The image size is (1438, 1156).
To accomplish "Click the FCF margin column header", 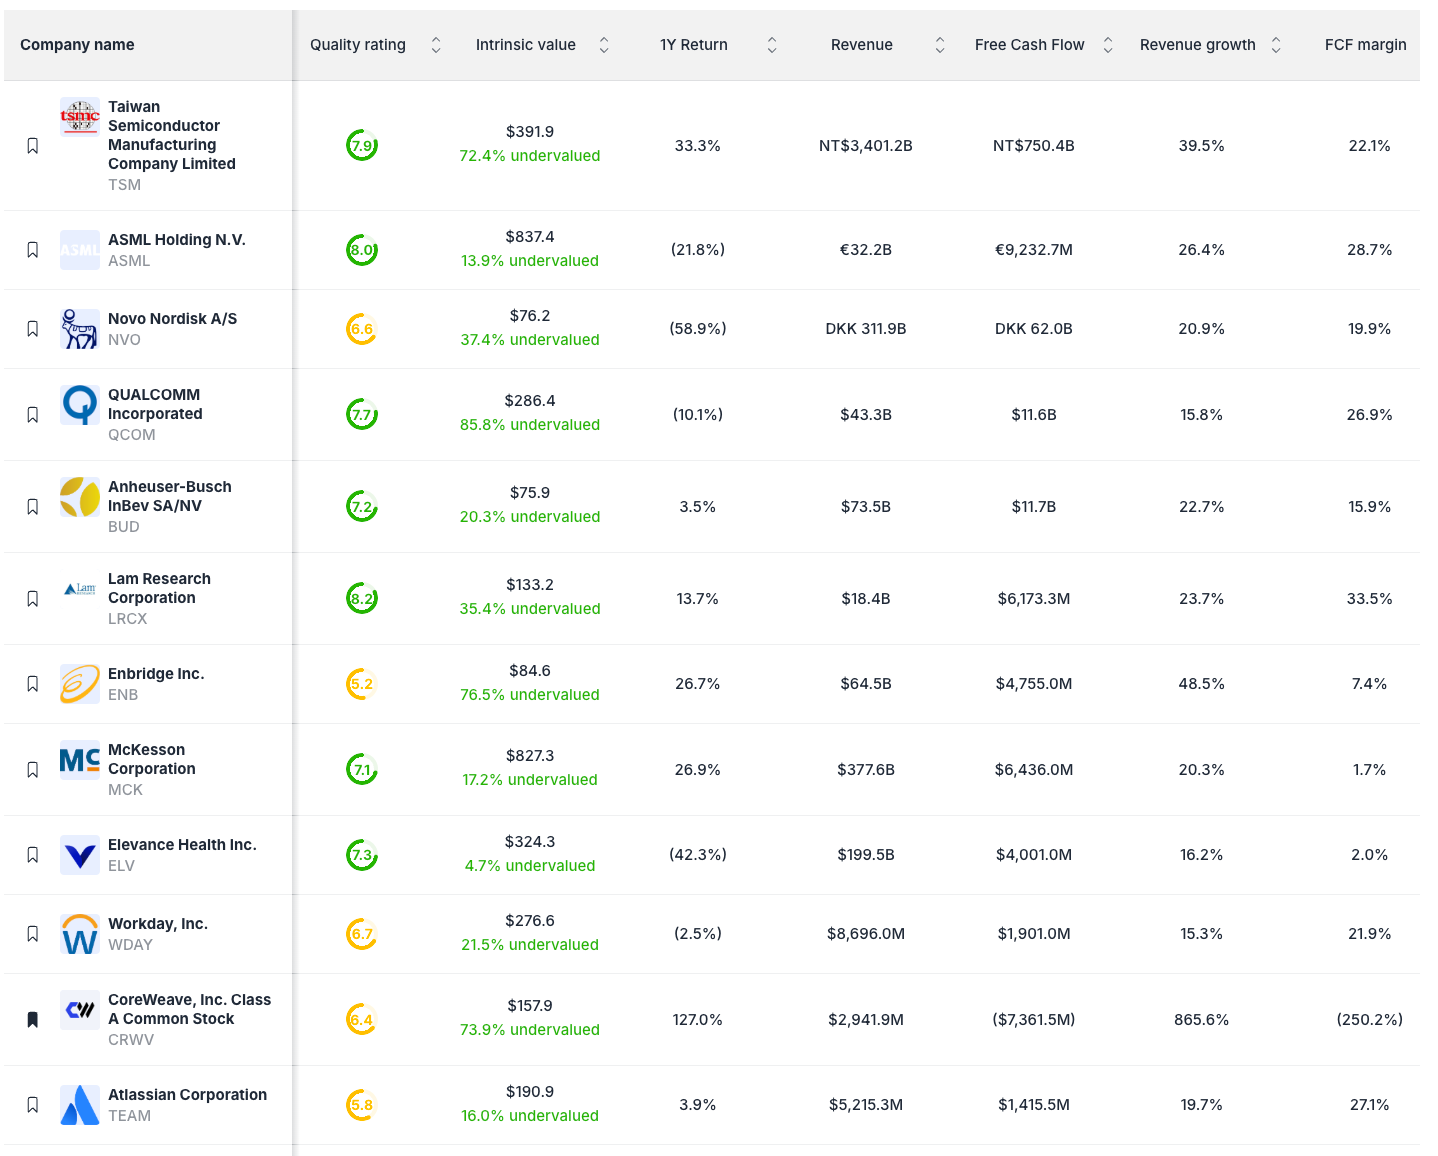I will pyautogui.click(x=1365, y=44).
